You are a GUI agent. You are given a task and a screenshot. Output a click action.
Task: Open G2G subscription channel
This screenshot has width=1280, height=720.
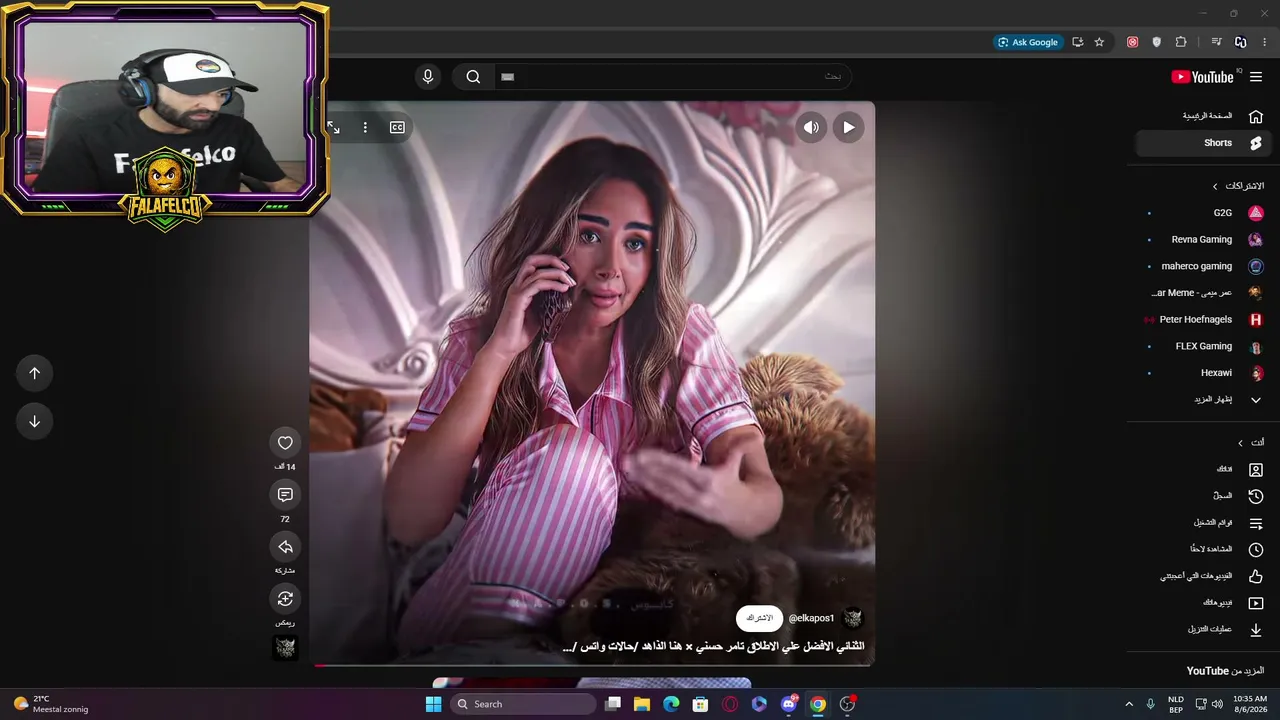coord(1203,213)
